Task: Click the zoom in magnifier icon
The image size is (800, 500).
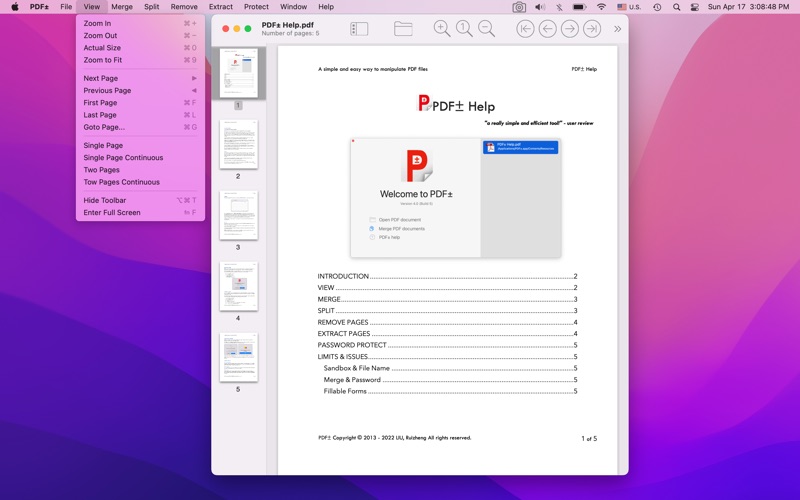Action: pyautogui.click(x=442, y=29)
